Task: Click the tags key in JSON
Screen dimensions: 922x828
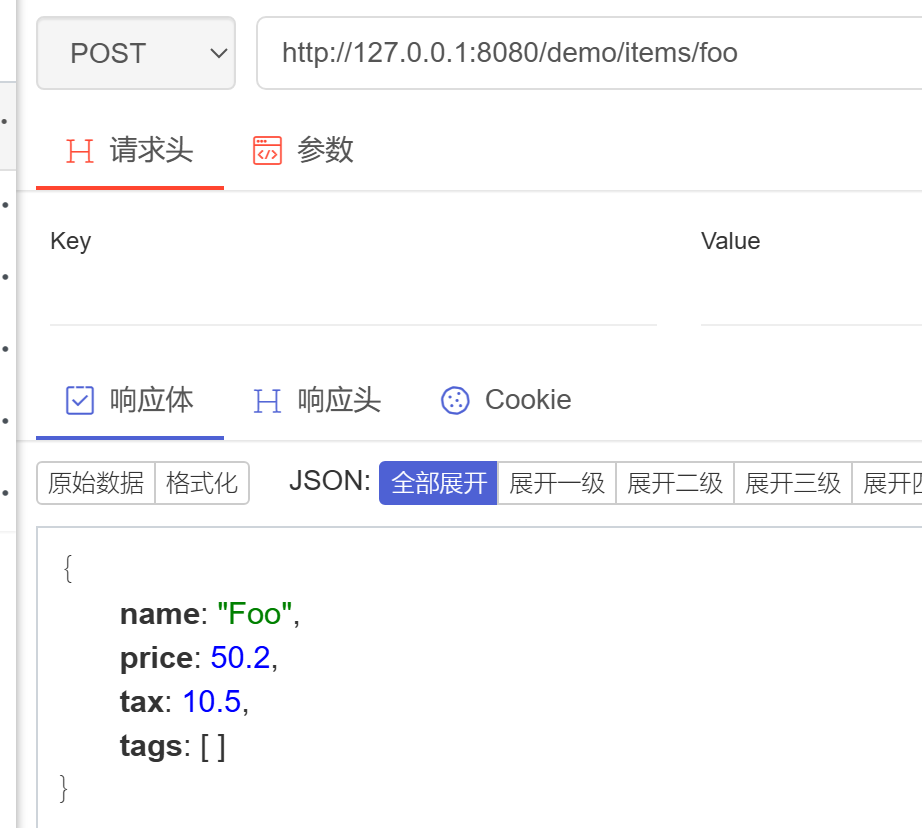Action: coord(152,746)
